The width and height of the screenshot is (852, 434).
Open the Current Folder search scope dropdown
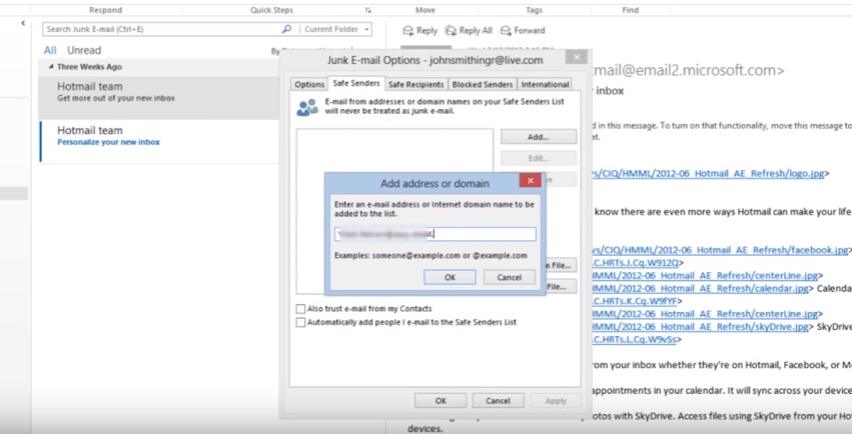336,30
